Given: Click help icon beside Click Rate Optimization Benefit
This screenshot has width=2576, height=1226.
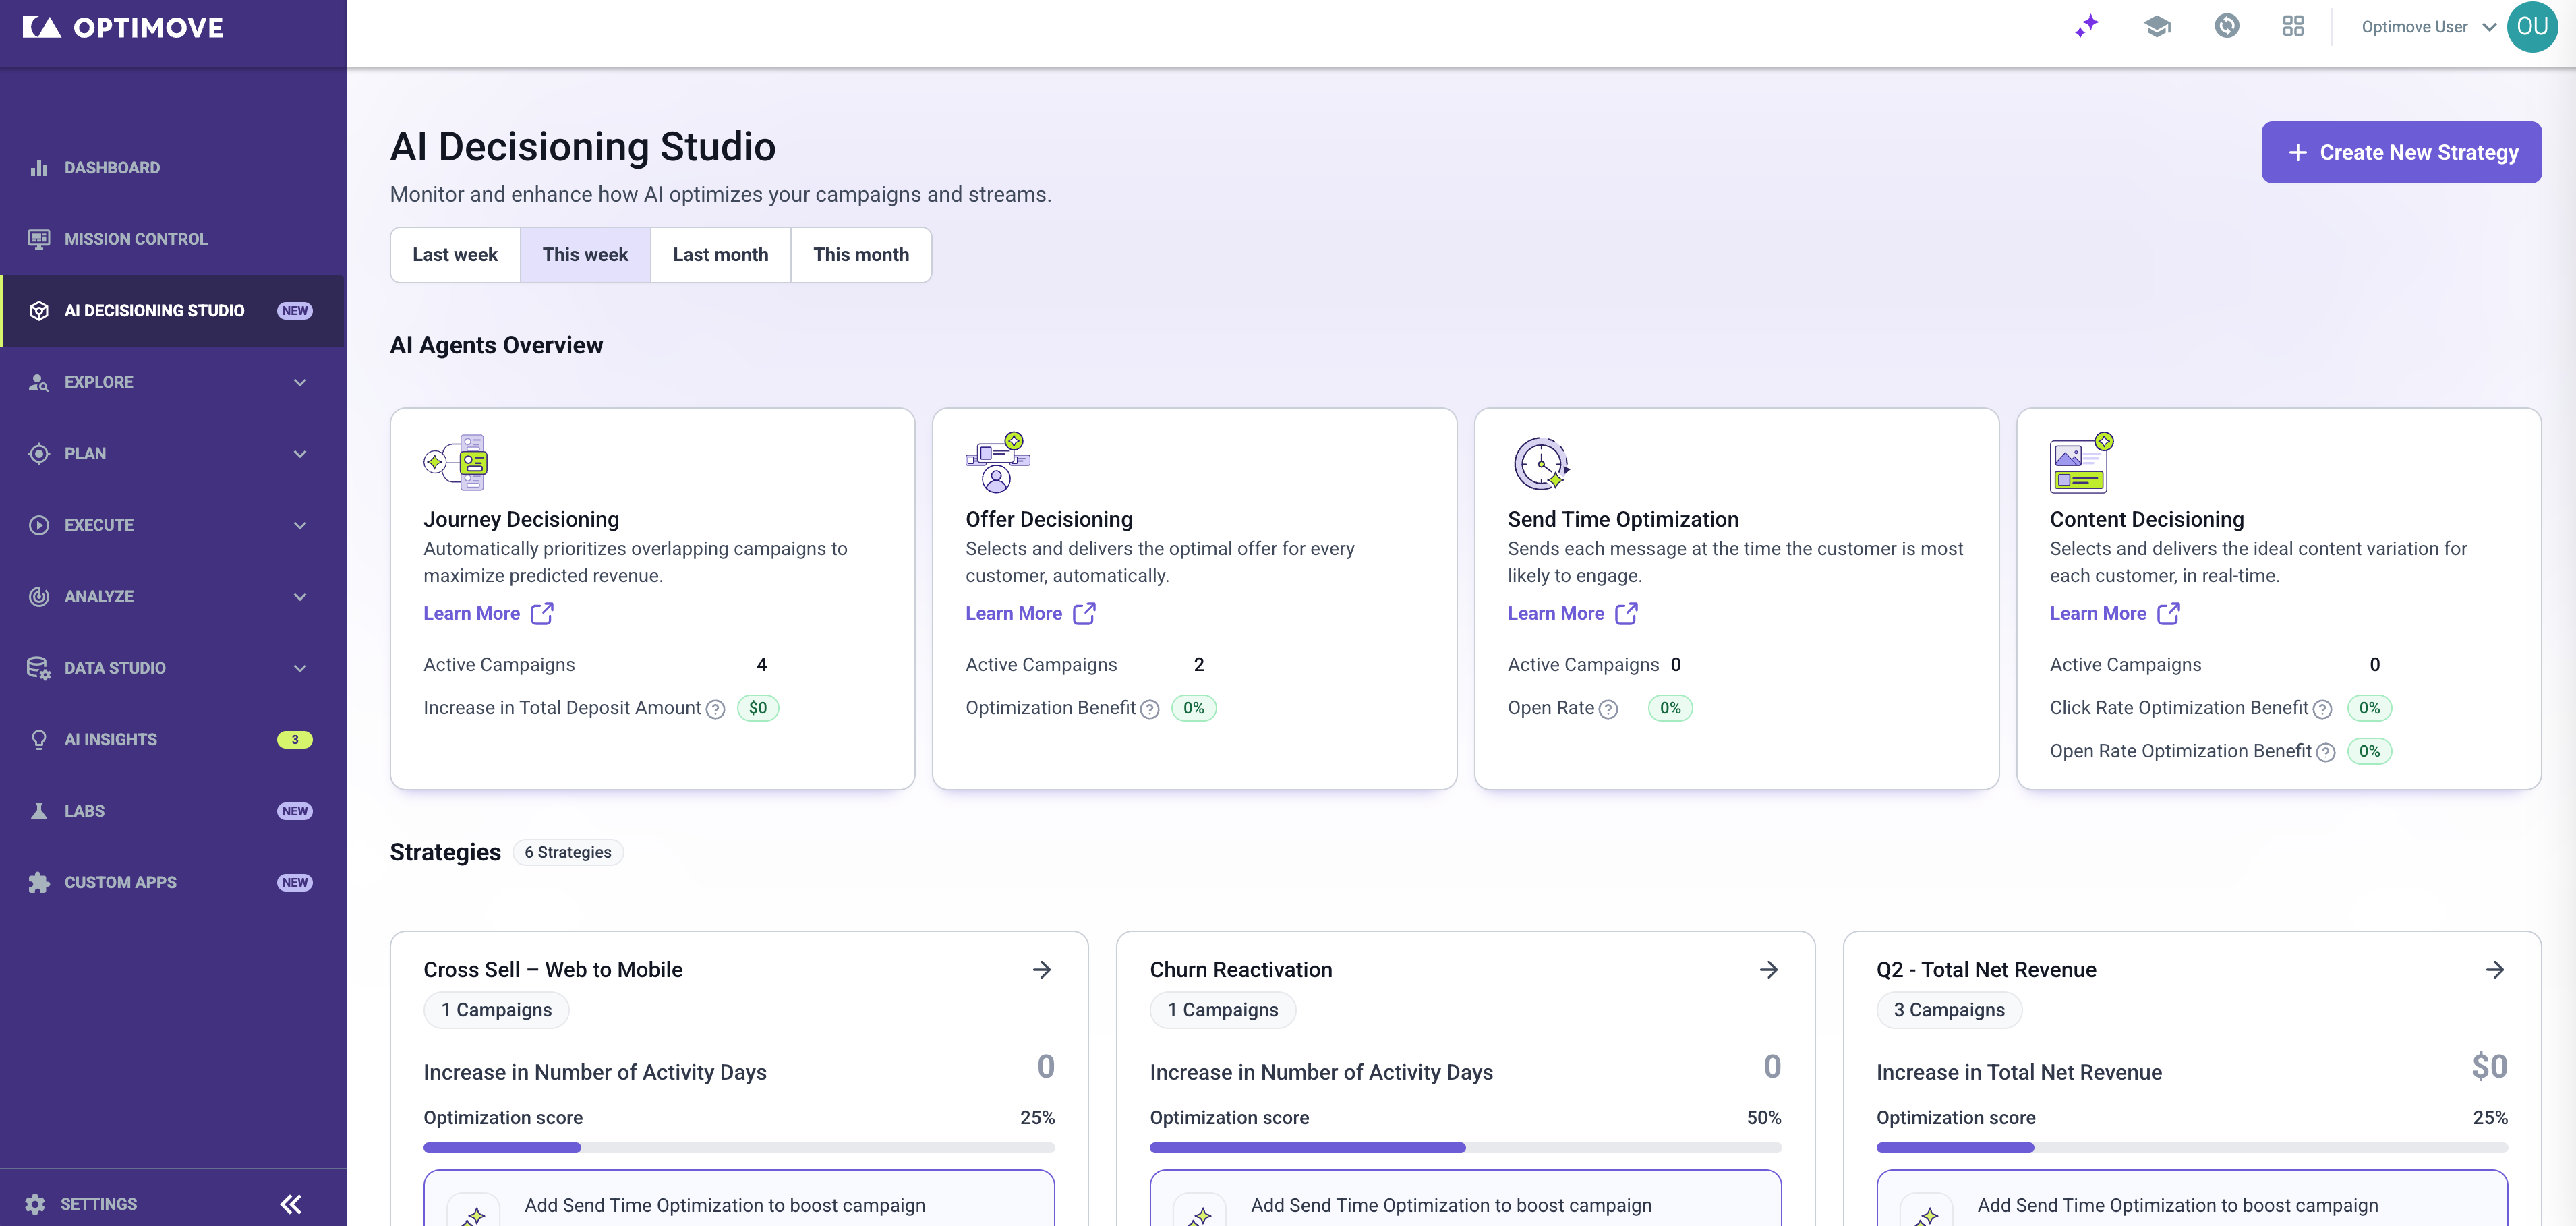Looking at the screenshot, I should pos(2323,709).
